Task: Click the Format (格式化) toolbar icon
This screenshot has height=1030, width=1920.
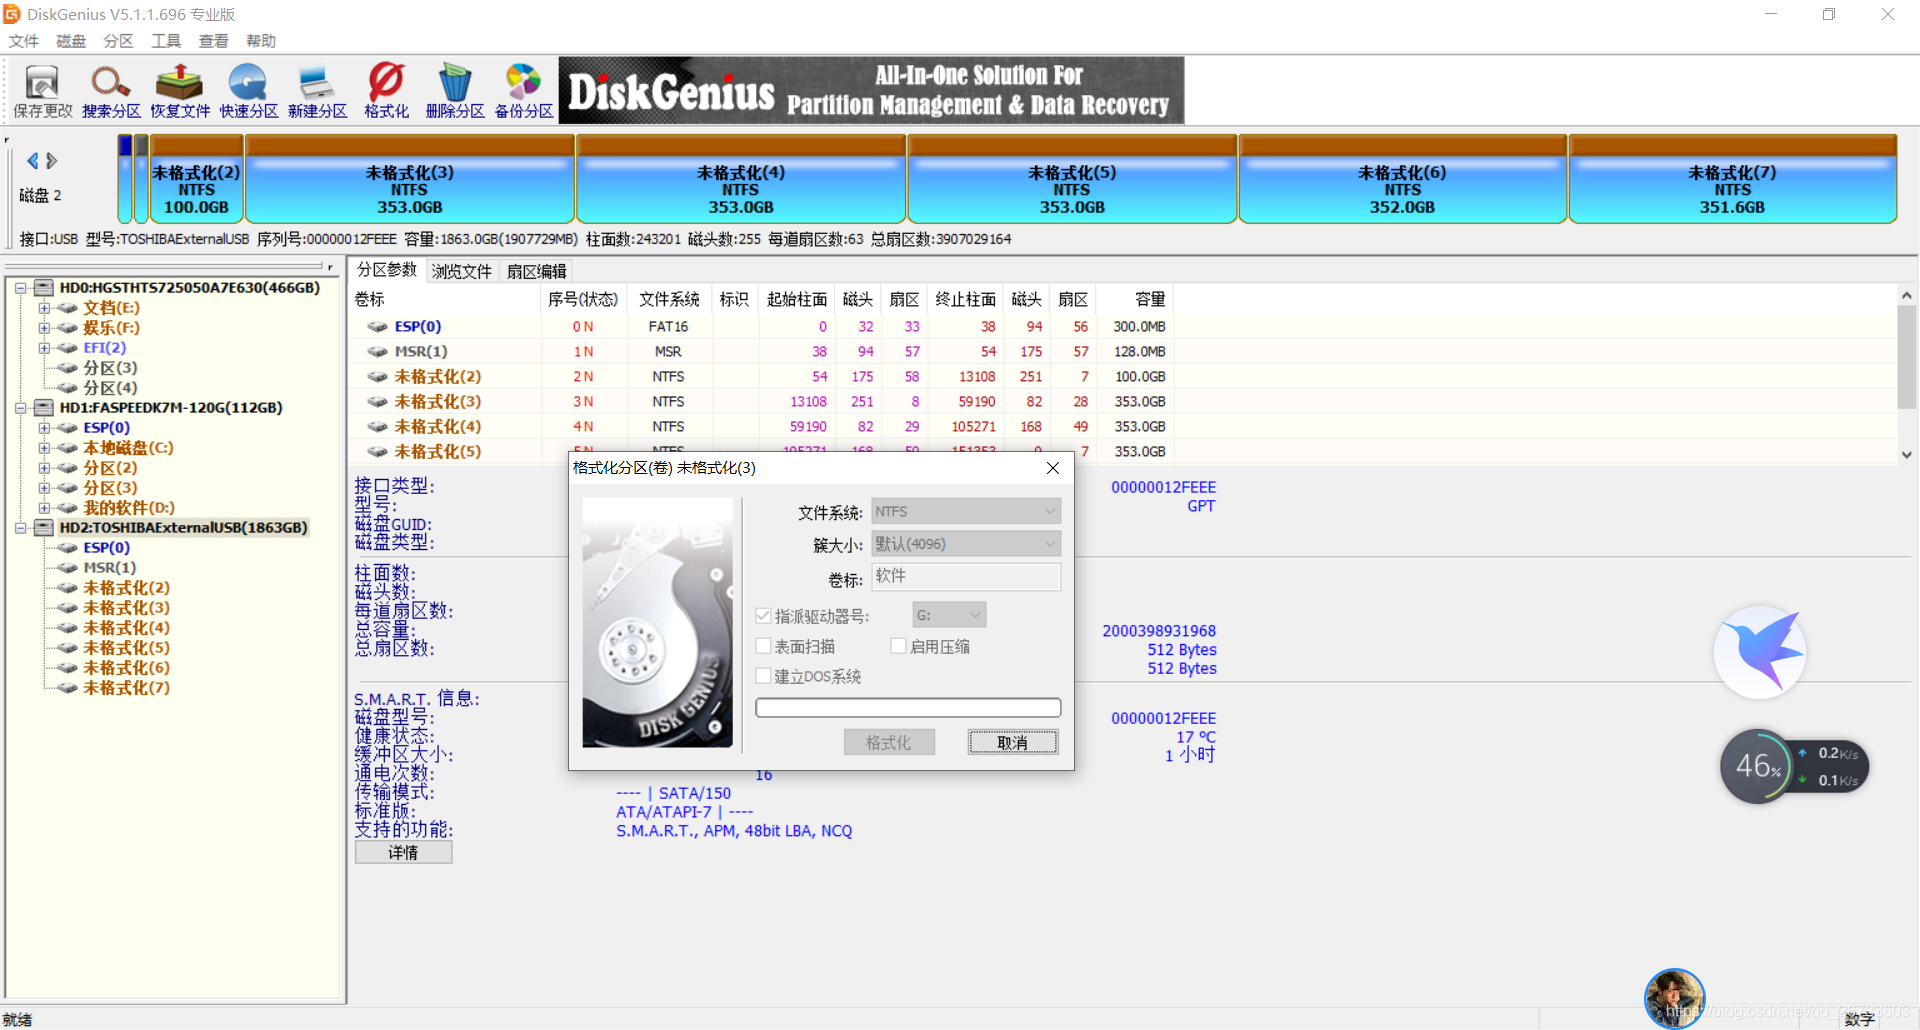Action: click(x=386, y=91)
